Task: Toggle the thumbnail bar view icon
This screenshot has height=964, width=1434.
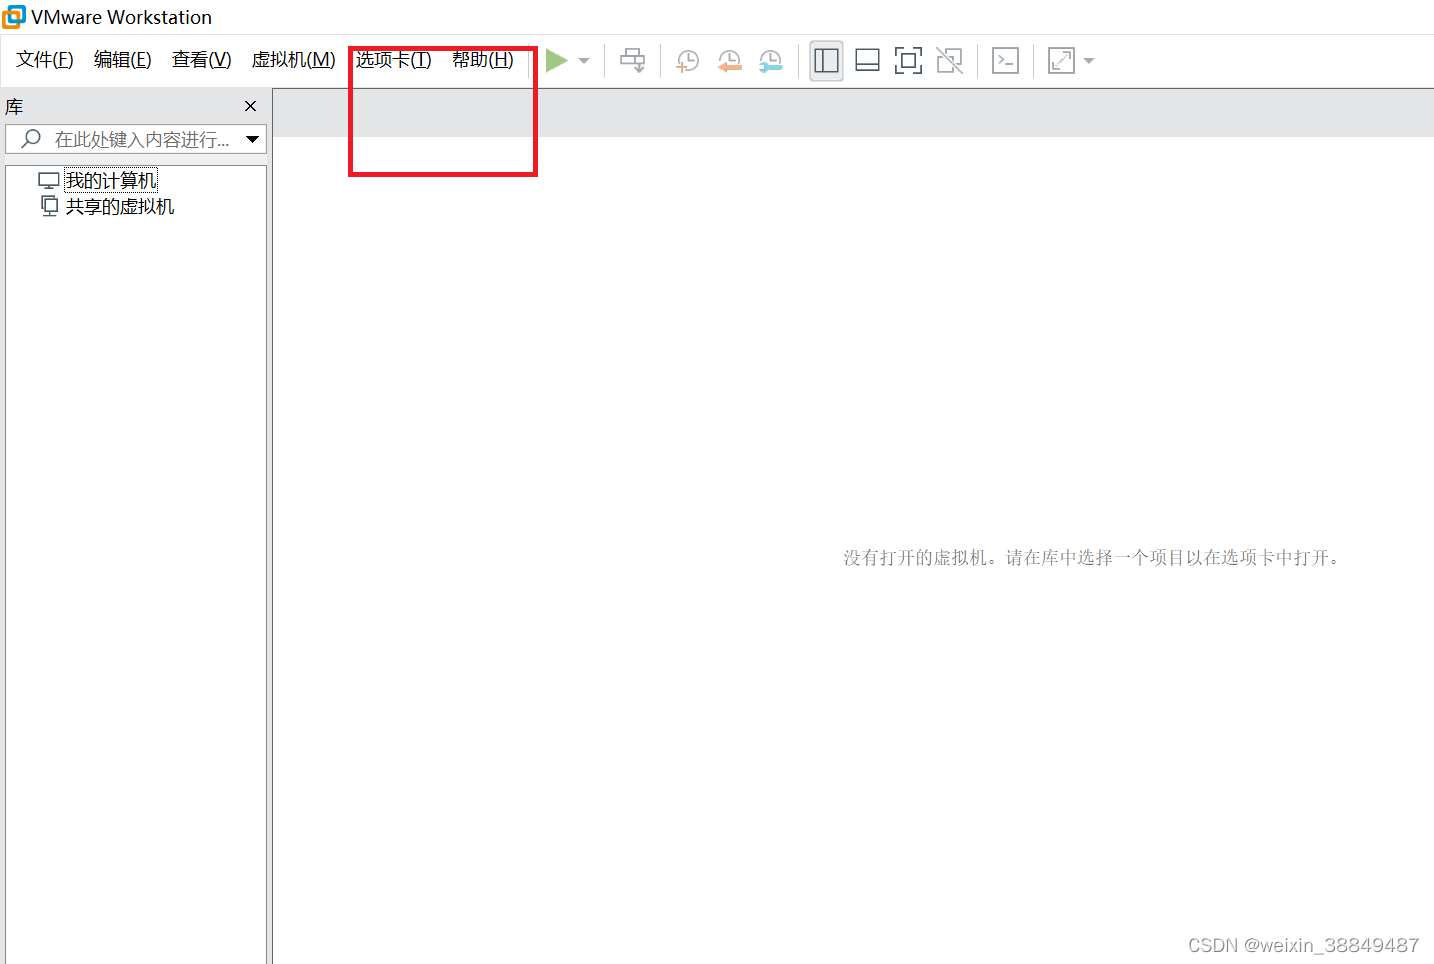Action: [x=868, y=61]
